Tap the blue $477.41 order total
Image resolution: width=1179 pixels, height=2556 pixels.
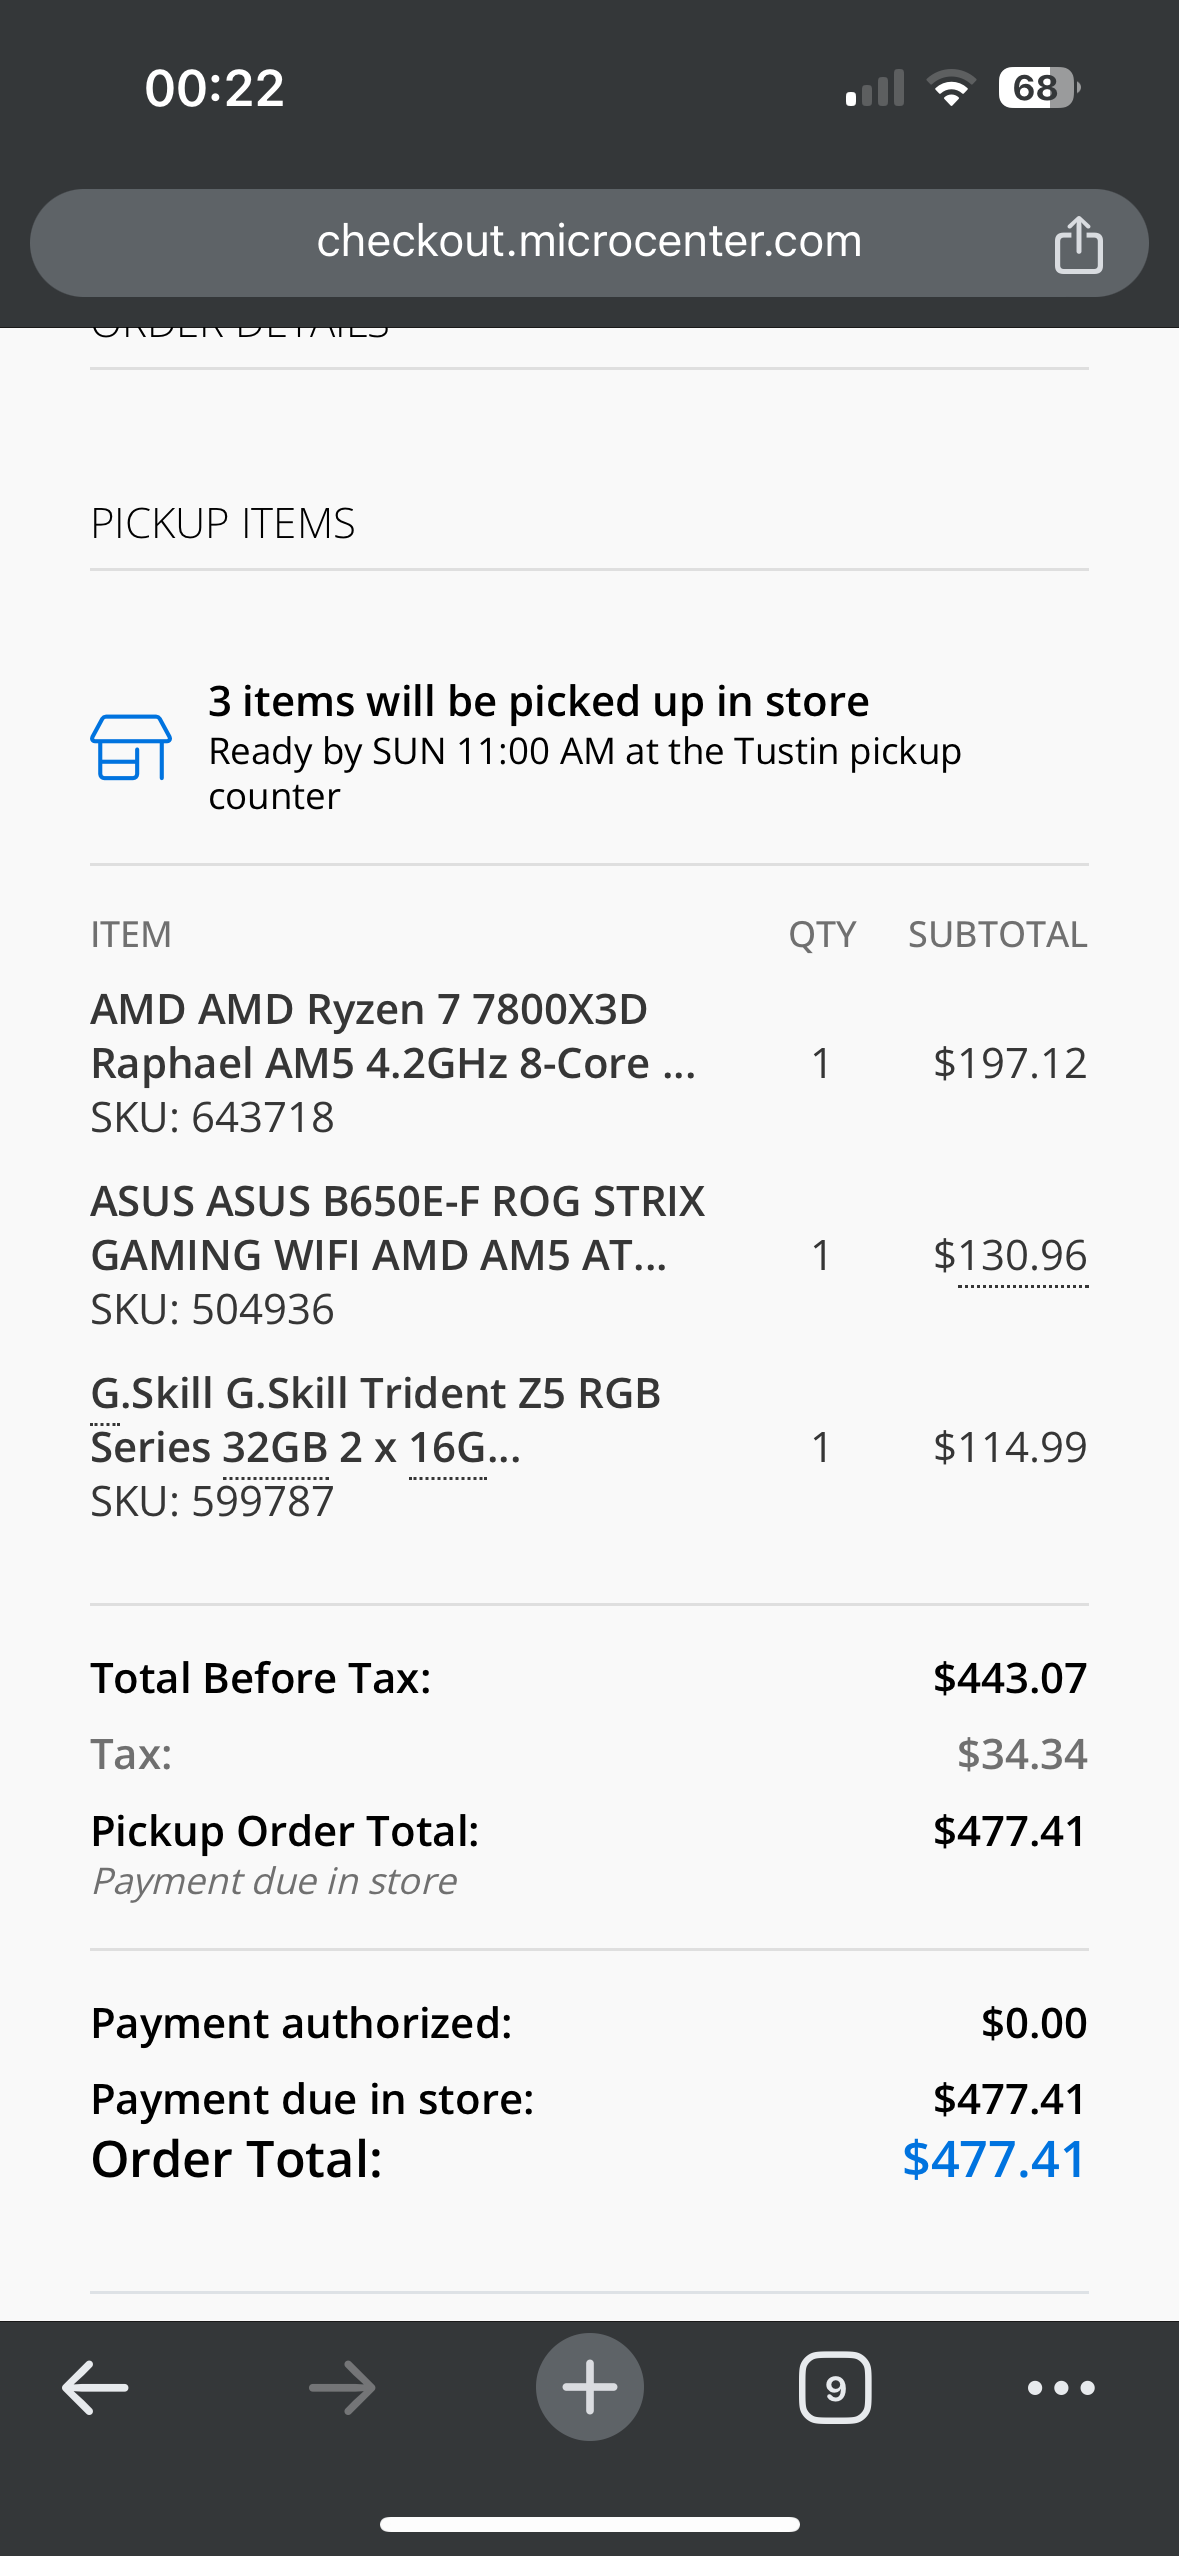tap(993, 2159)
